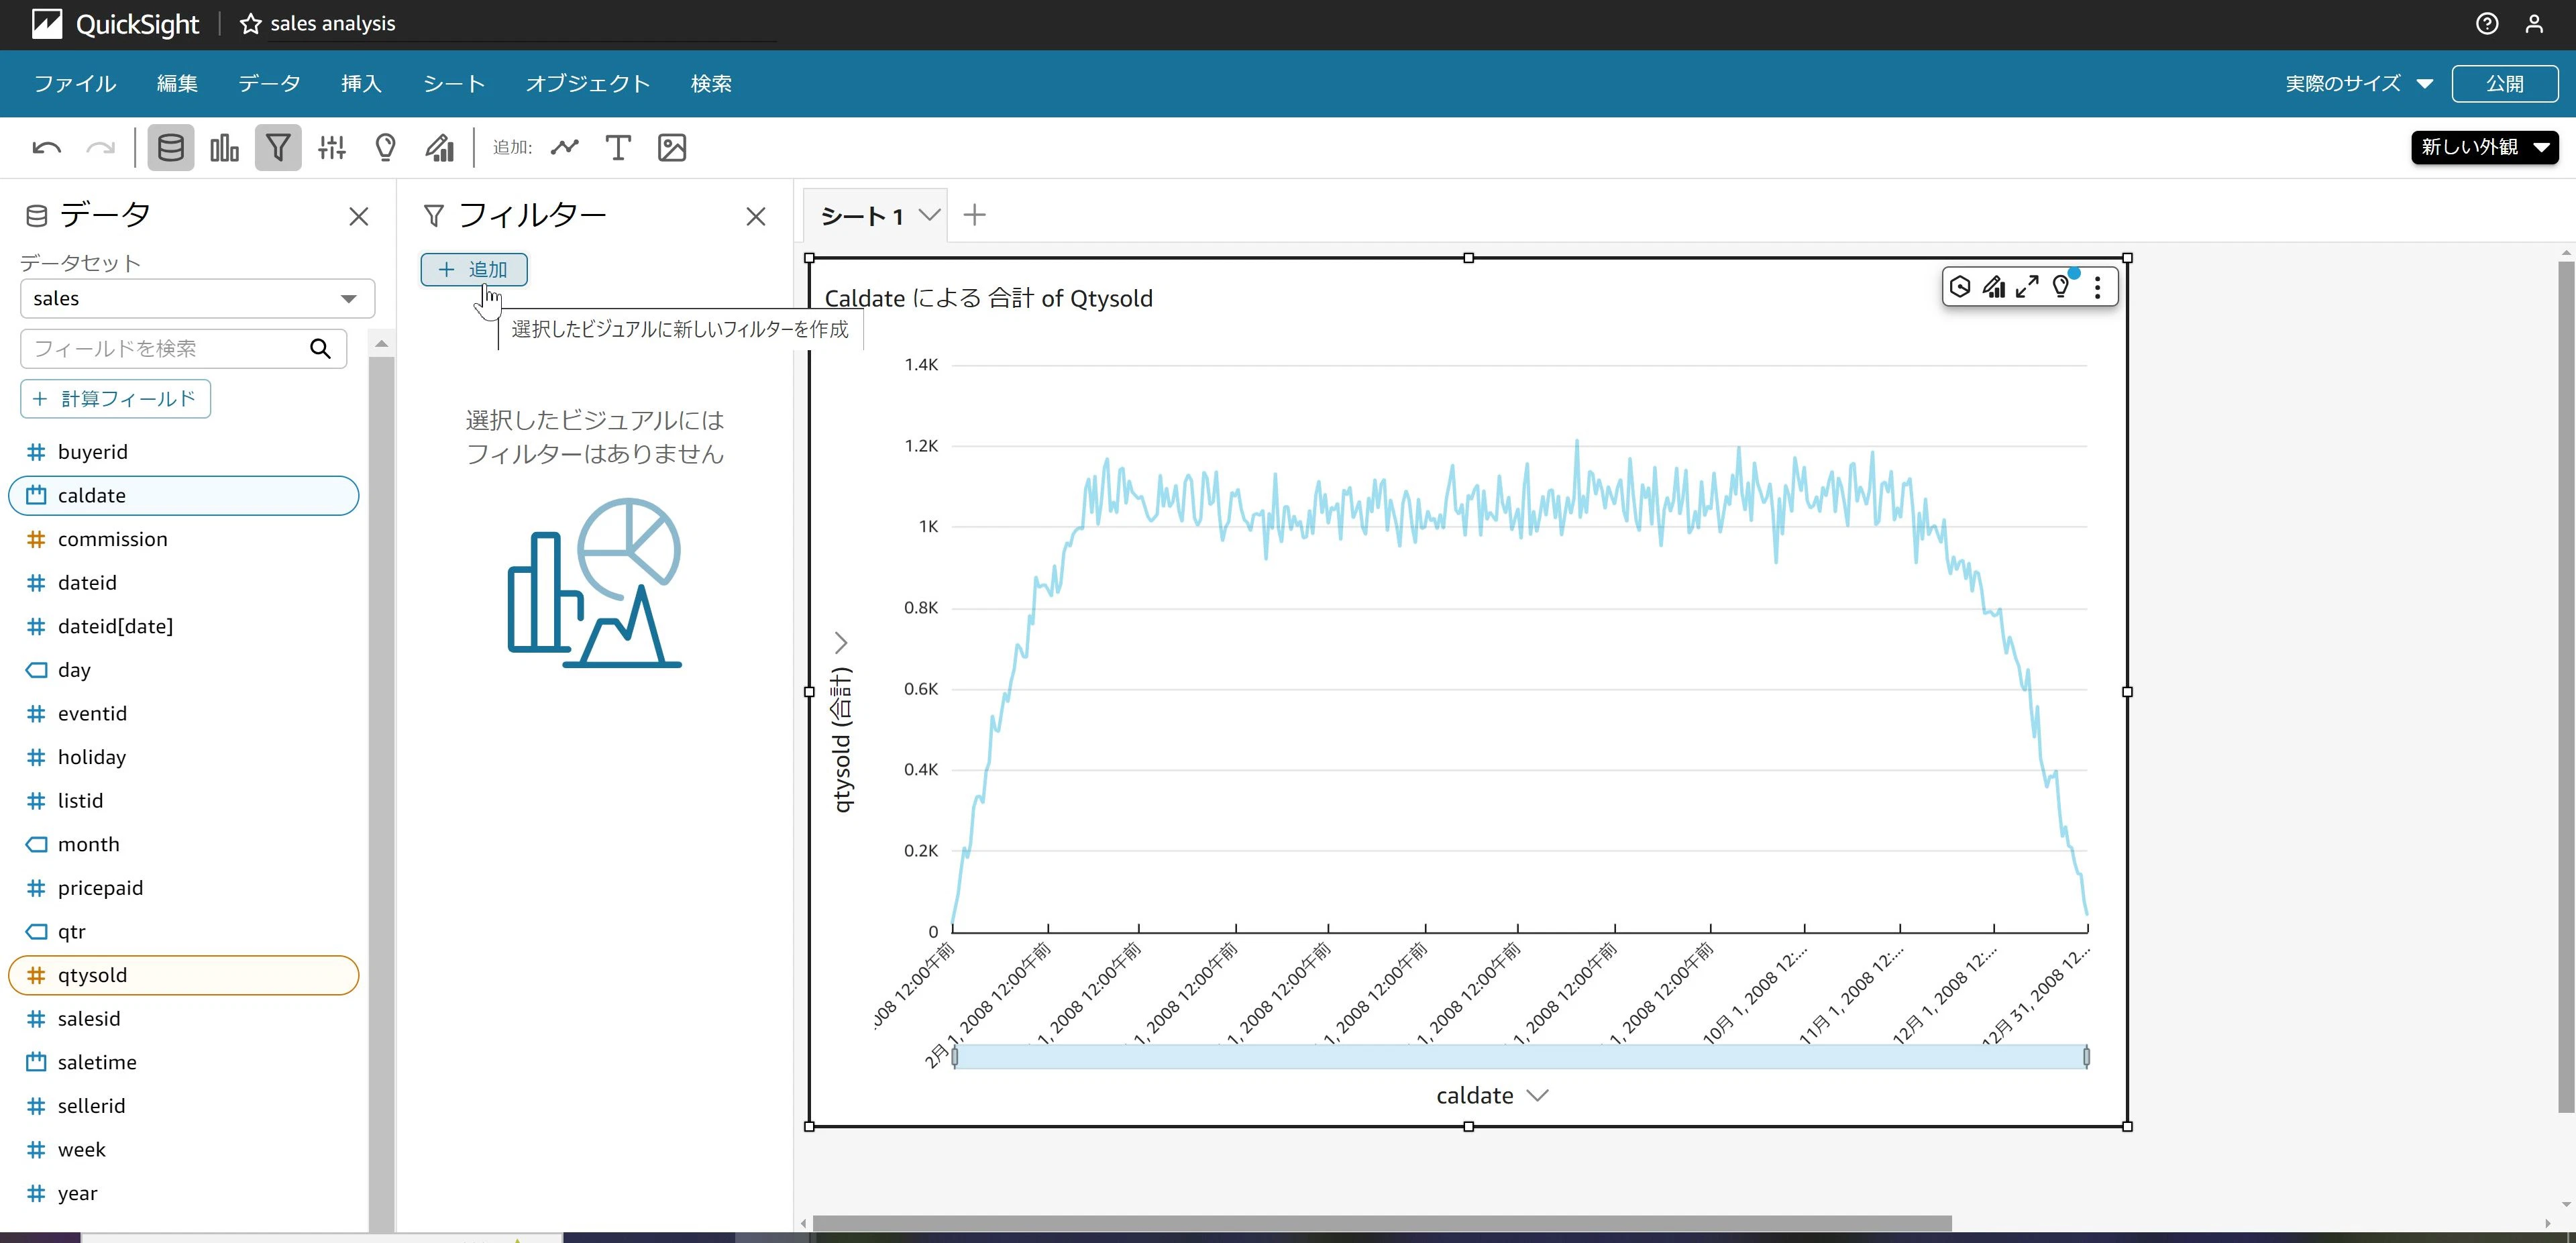The width and height of the screenshot is (2576, 1243).
Task: Expand the caldate axis field dropdown
Action: click(1538, 1096)
